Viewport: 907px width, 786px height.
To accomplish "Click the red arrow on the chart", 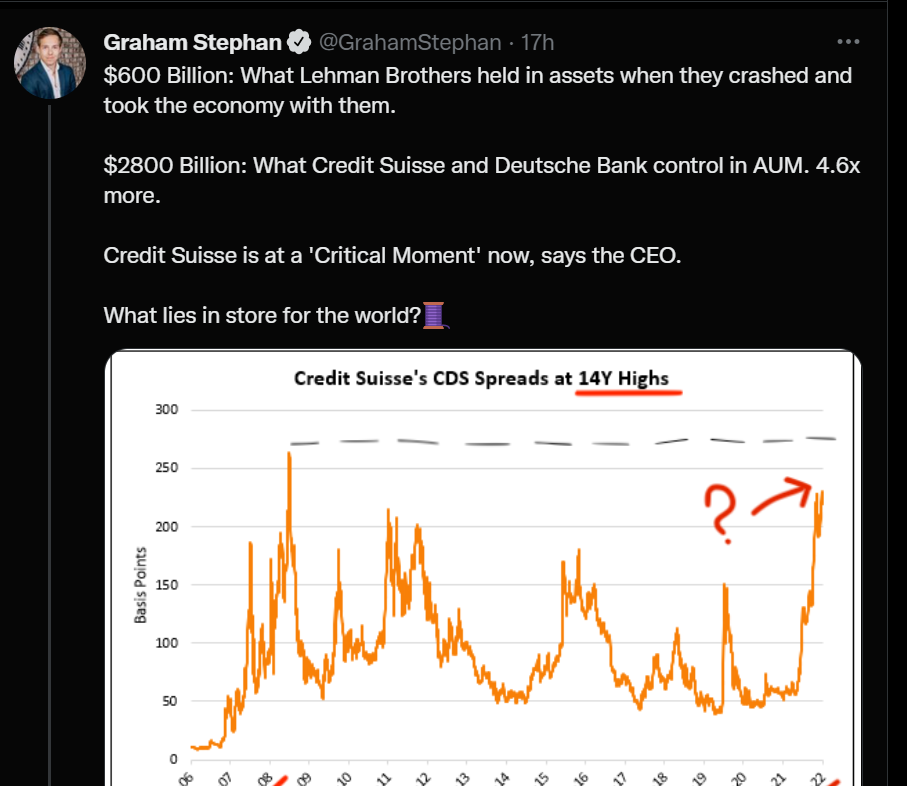I will tap(781, 495).
